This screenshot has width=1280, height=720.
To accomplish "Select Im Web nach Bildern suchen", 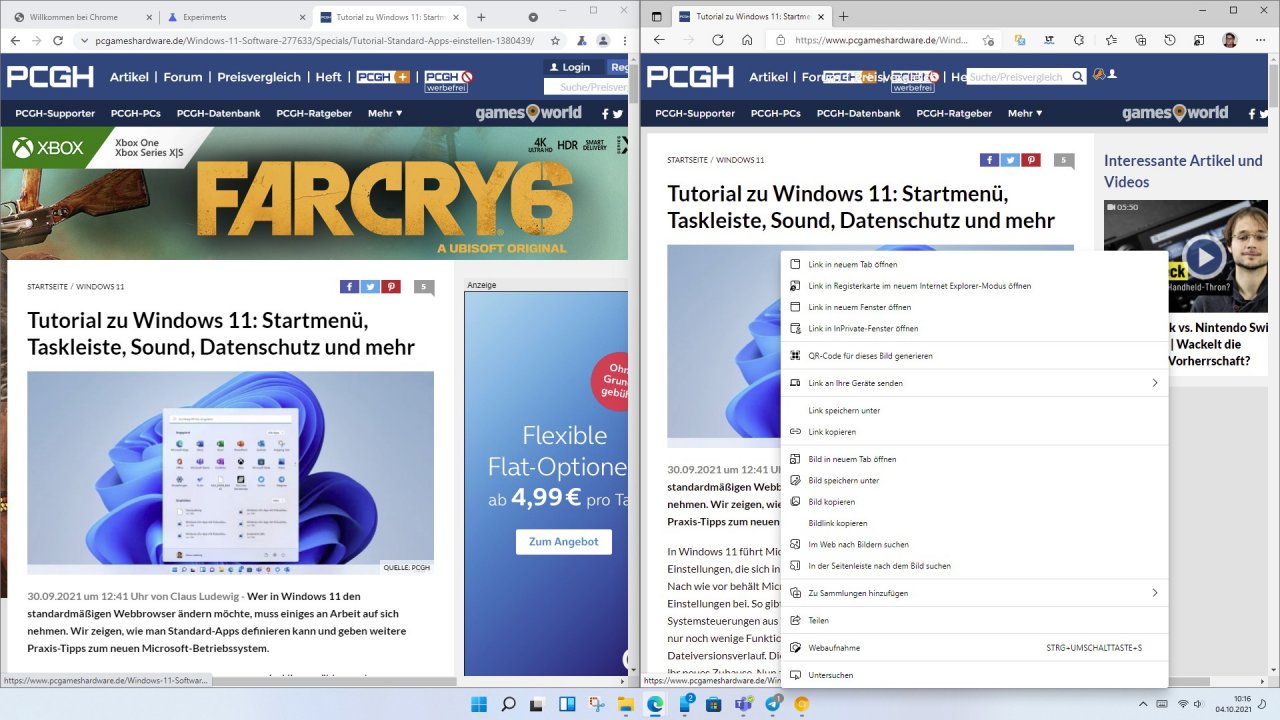I will coord(974,544).
